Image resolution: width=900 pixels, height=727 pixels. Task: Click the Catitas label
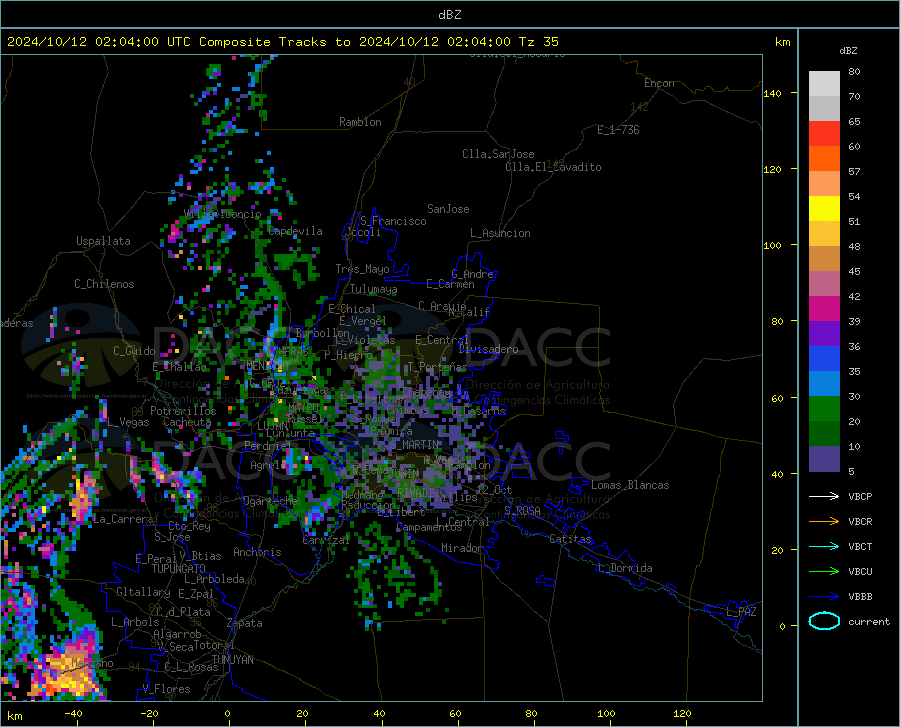(x=571, y=539)
